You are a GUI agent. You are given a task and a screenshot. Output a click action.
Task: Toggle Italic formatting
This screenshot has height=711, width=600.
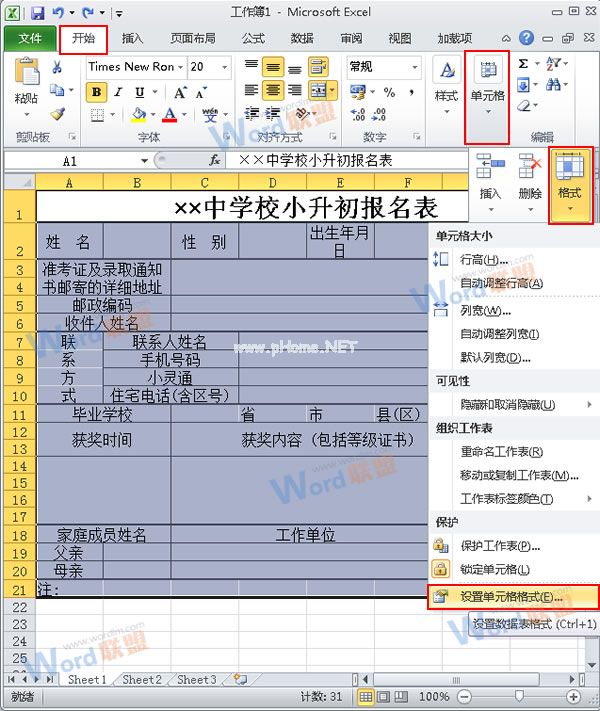[118, 92]
